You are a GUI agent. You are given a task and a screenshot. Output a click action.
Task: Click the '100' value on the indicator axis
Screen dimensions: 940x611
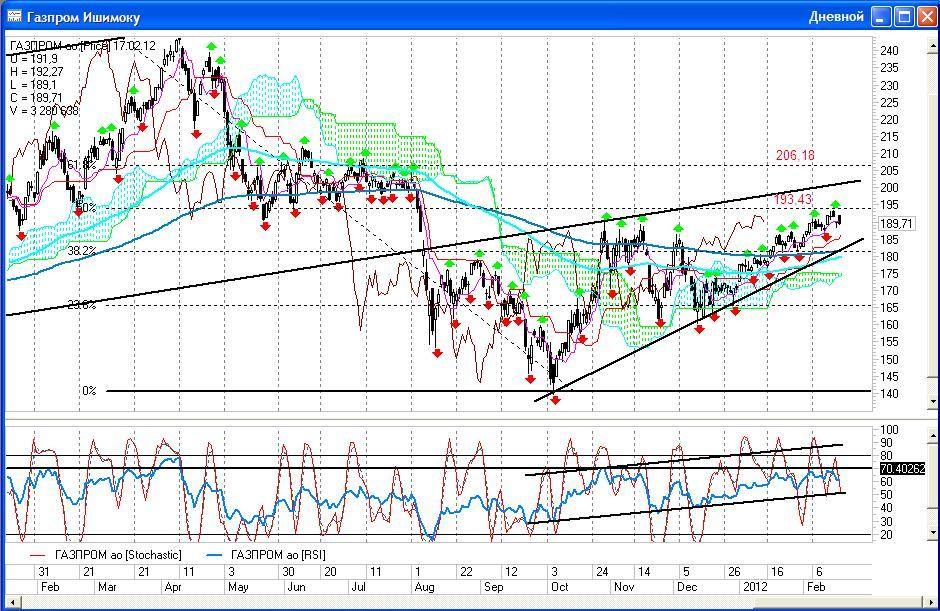(890, 429)
